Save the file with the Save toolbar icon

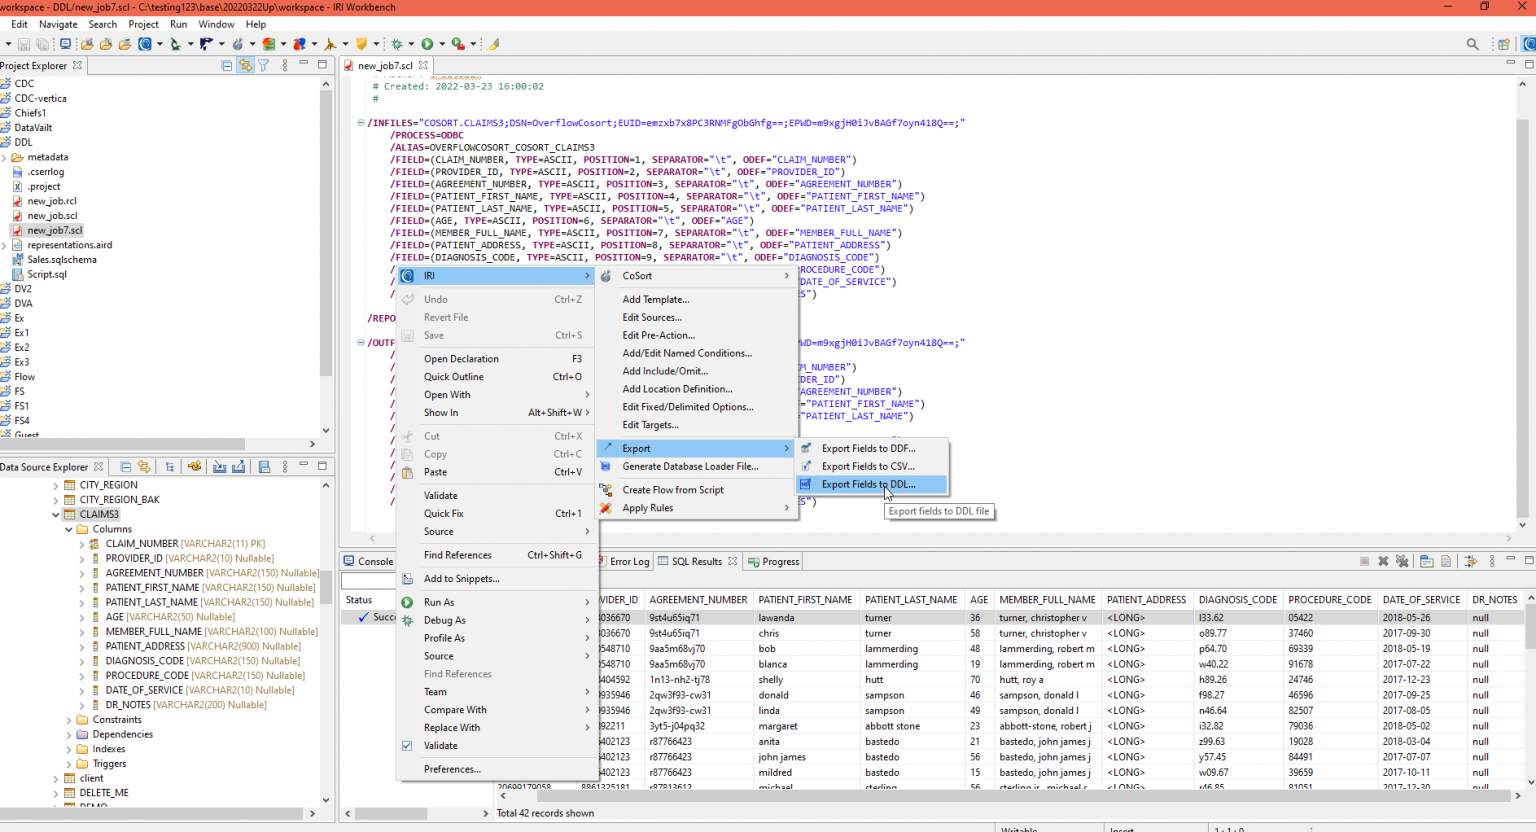24,44
